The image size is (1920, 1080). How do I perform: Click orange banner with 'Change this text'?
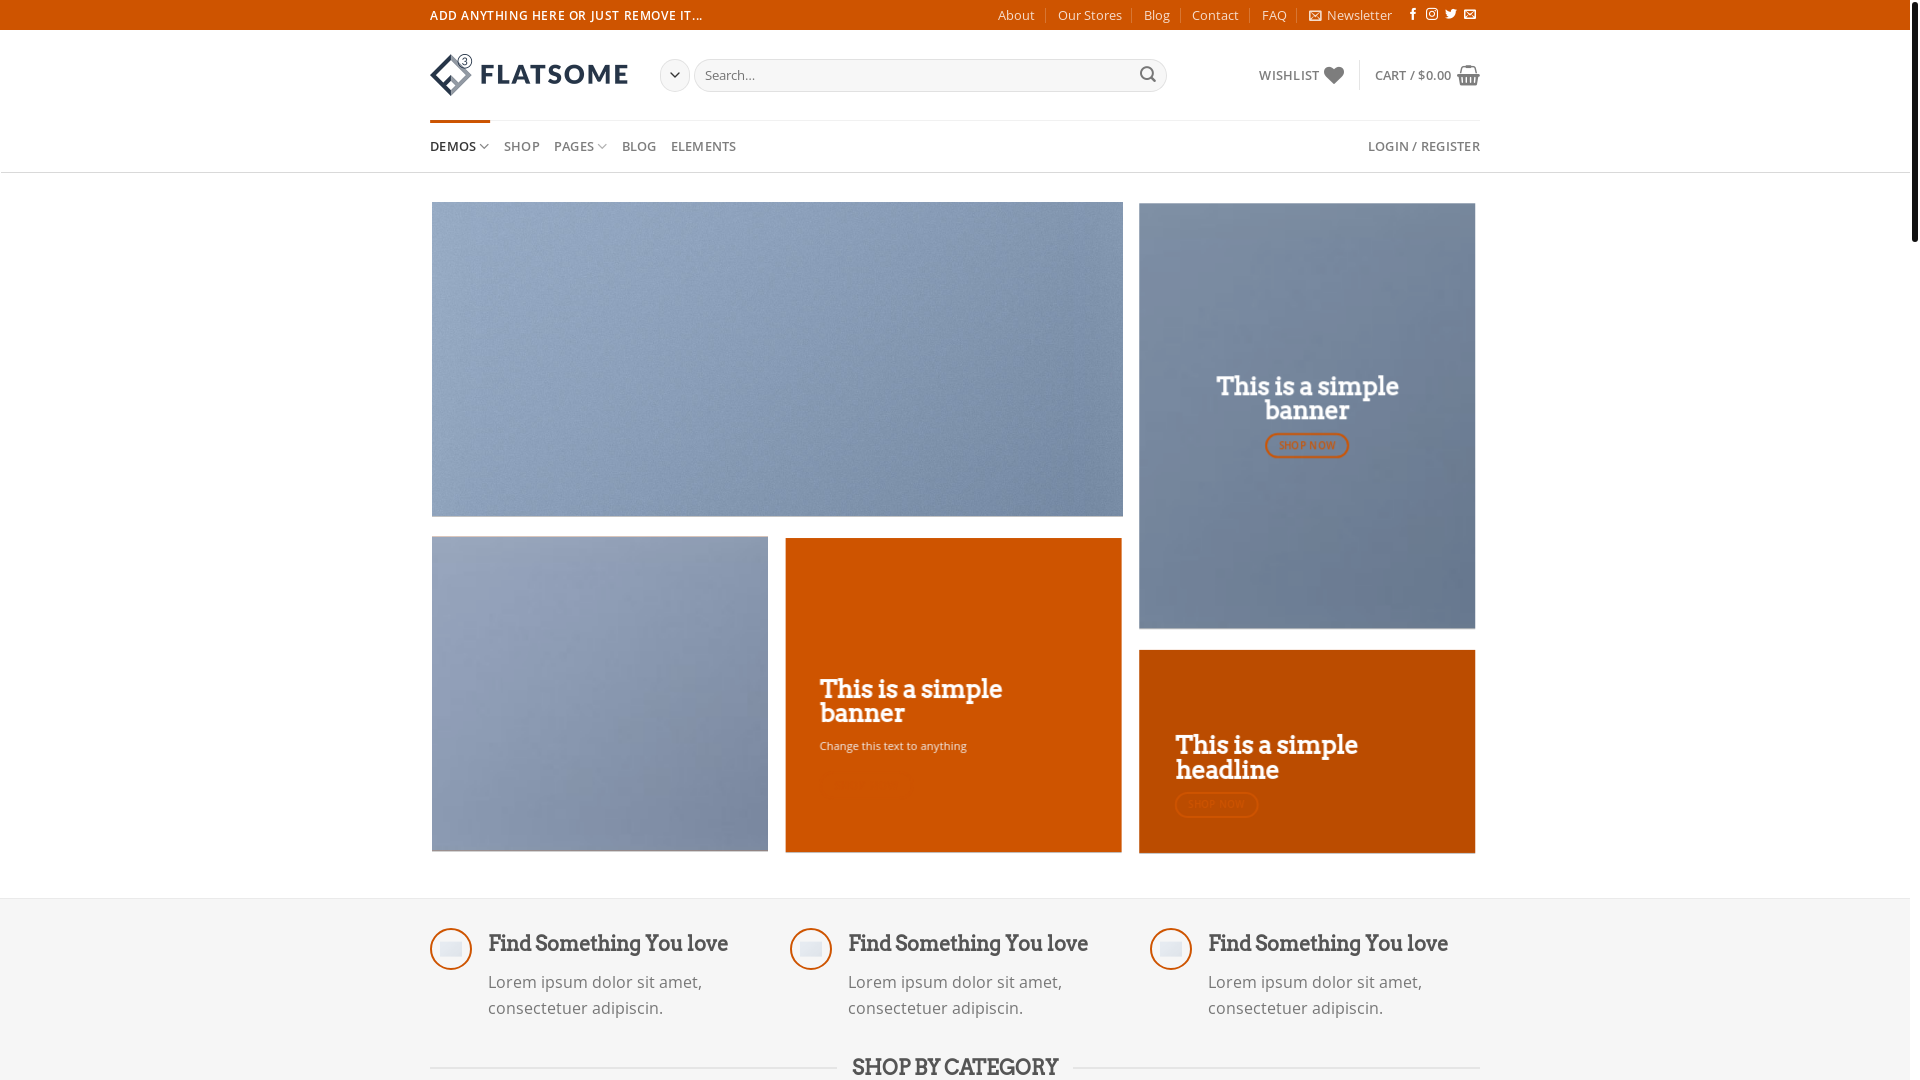[953, 695]
